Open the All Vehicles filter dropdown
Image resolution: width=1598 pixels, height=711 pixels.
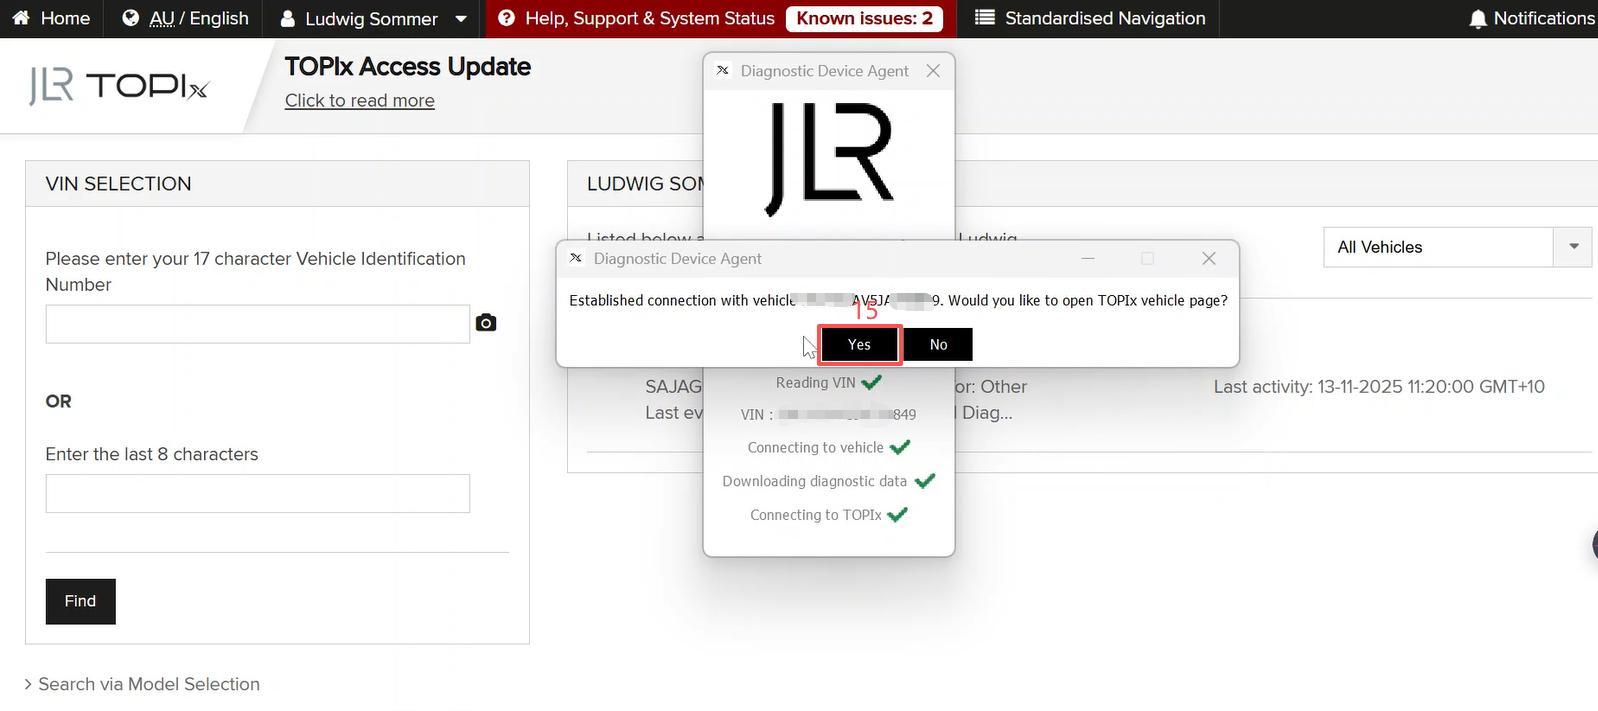(x=1573, y=247)
